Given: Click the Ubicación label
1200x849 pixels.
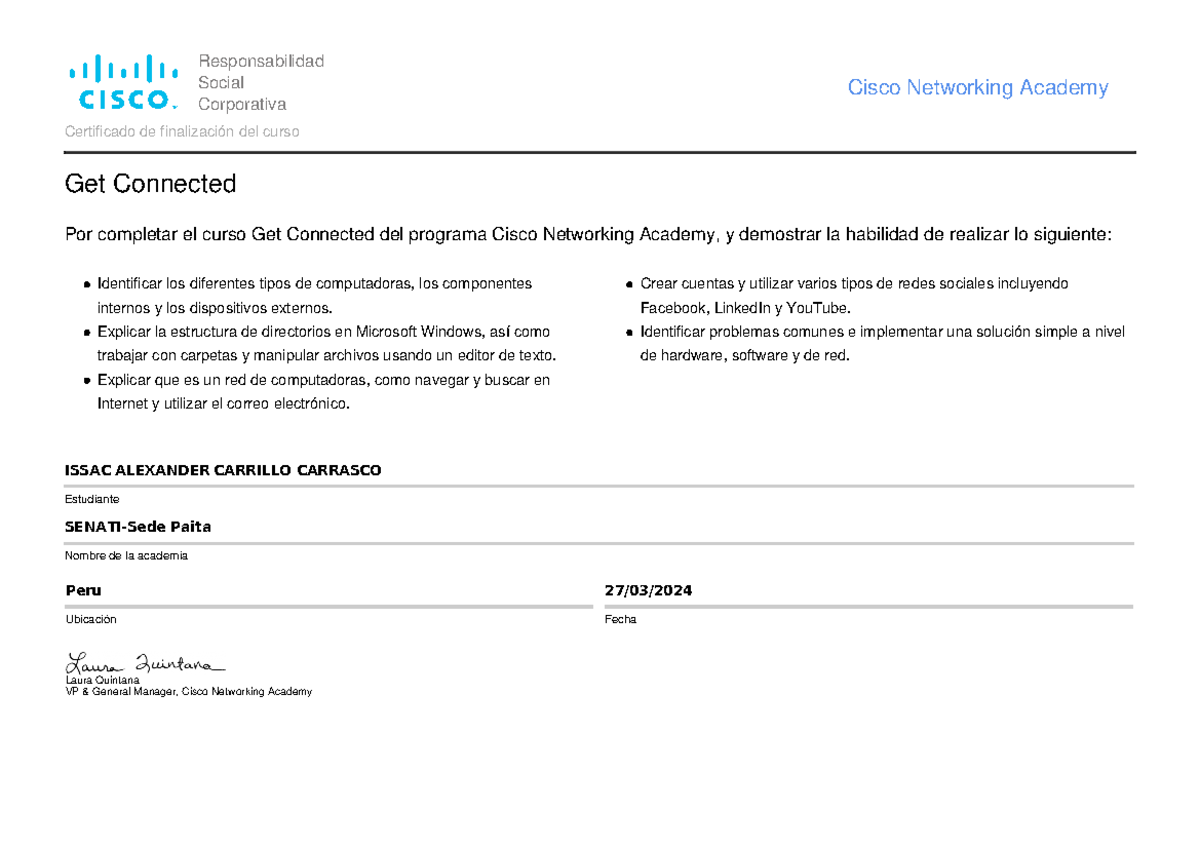Looking at the screenshot, I should point(91,619).
